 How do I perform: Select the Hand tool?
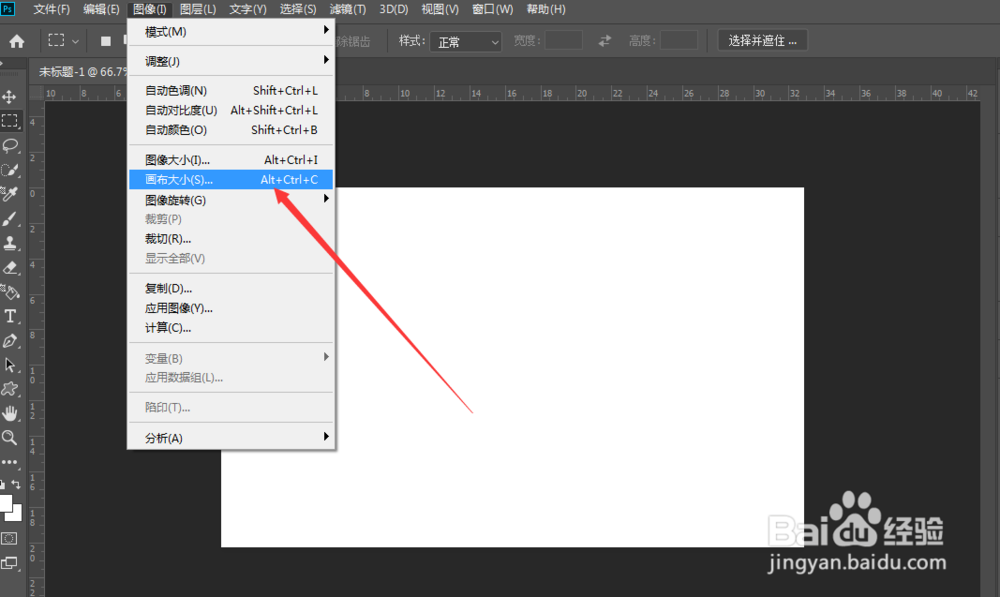click(x=10, y=413)
